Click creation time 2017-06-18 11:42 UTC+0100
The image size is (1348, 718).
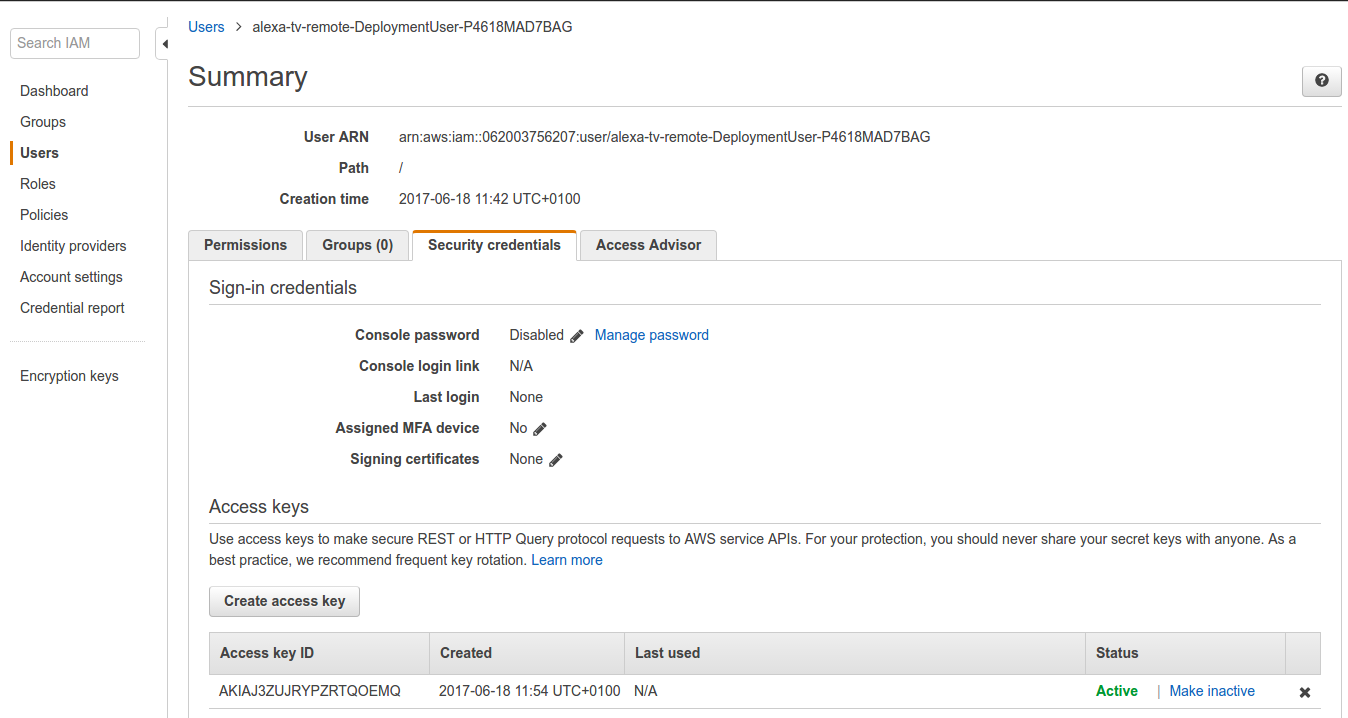490,199
